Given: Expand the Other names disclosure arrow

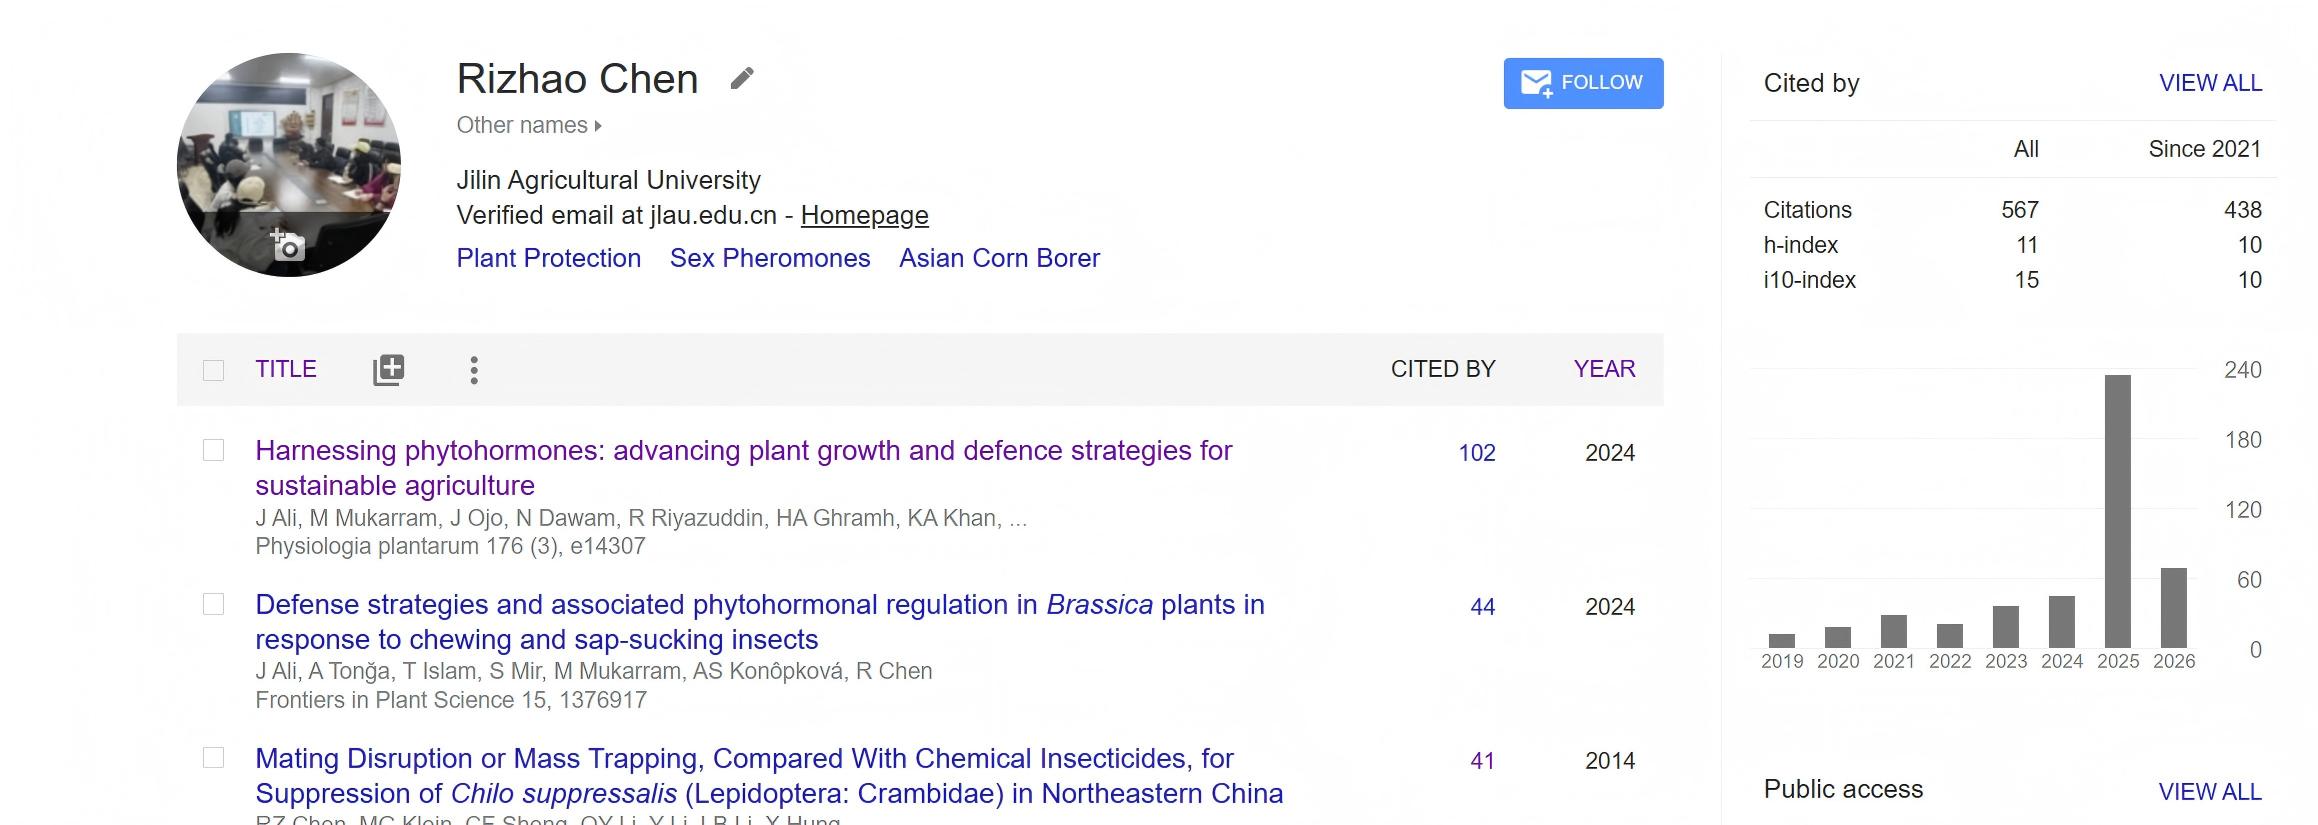Looking at the screenshot, I should [598, 126].
